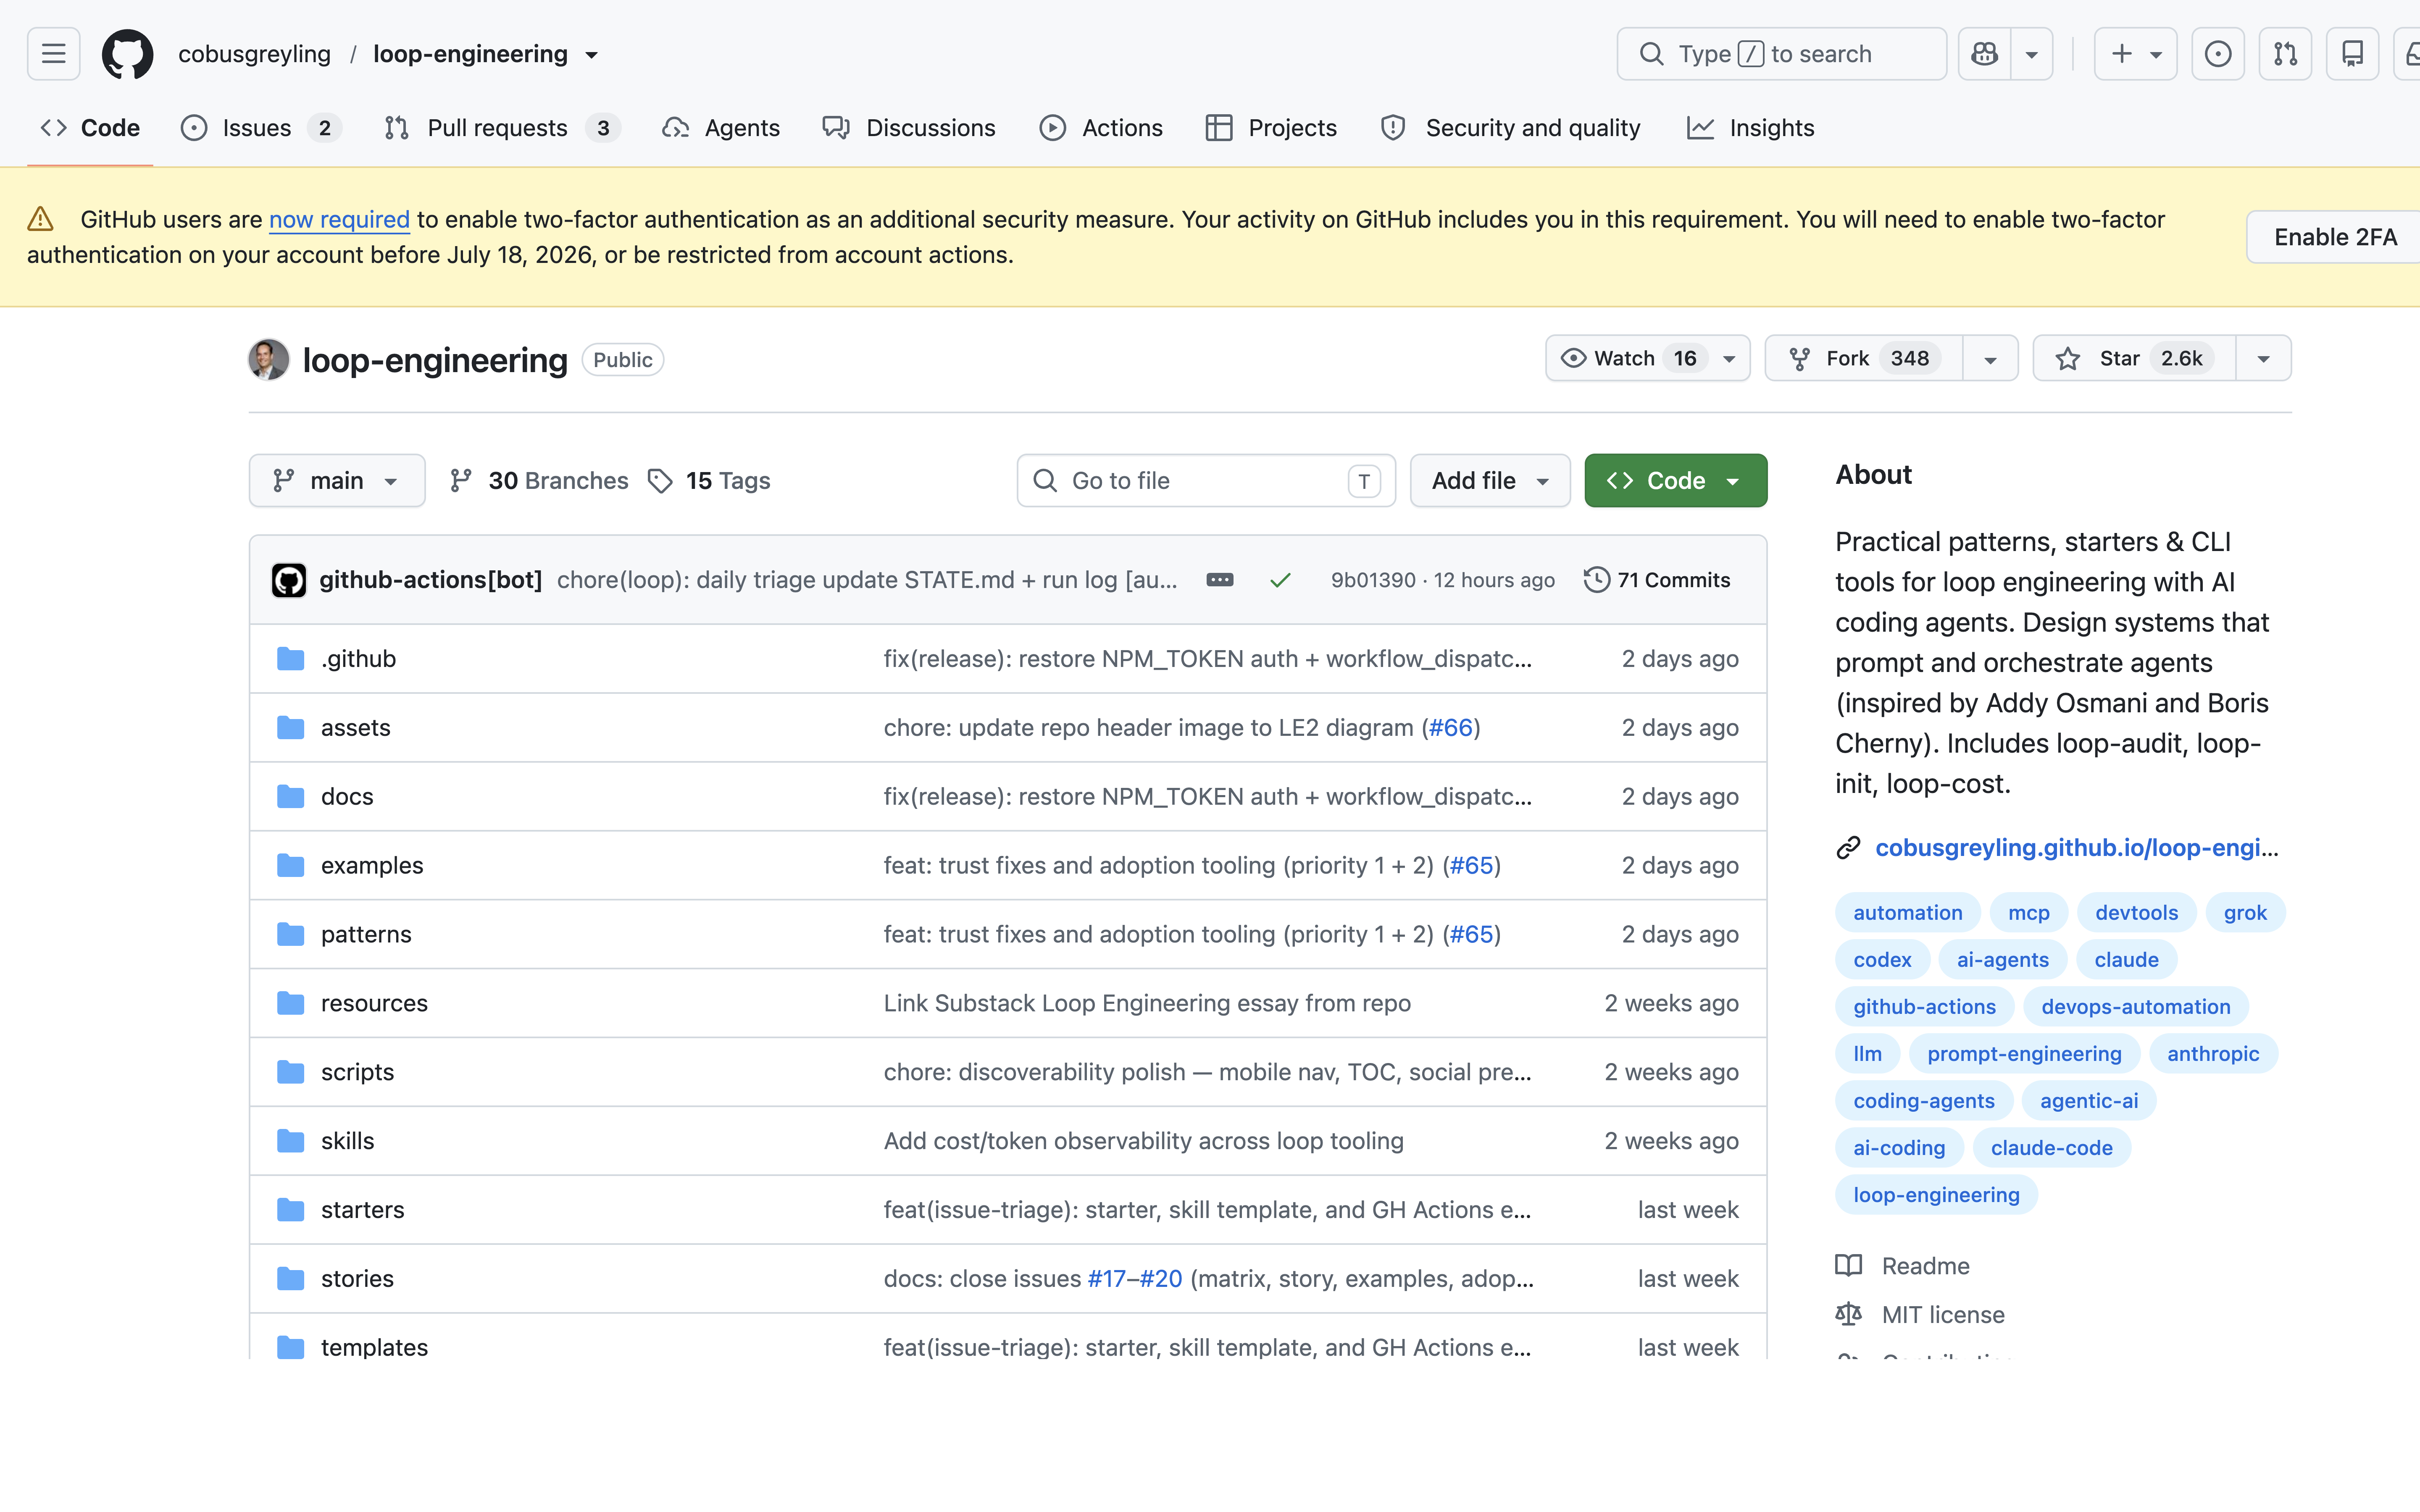Switch to the Discussions tab
Image resolution: width=2420 pixels, height=1512 pixels.
(x=909, y=128)
